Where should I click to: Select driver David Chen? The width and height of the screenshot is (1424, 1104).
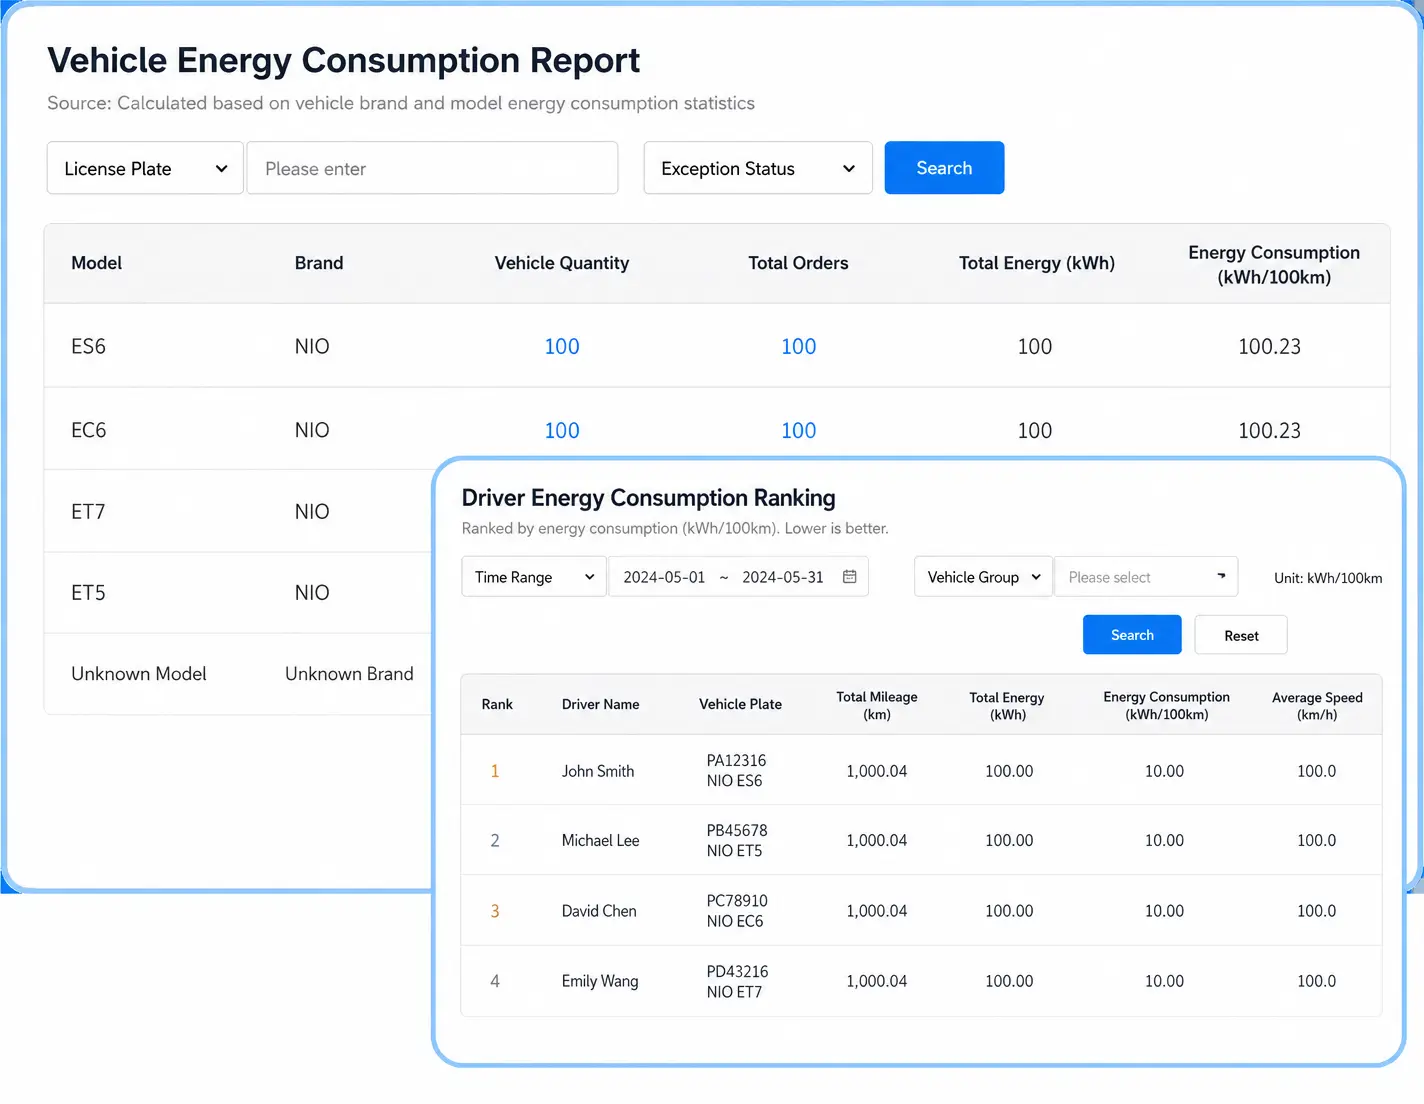pos(599,911)
